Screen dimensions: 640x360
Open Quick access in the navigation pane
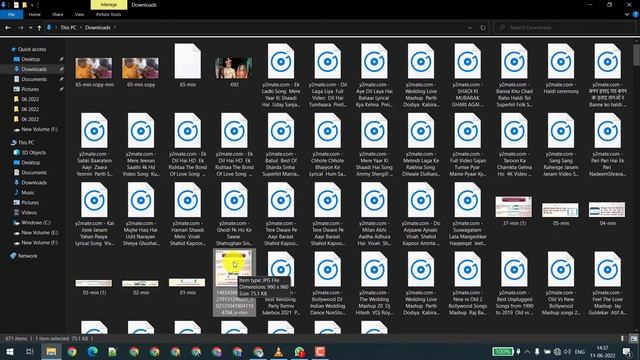[32, 49]
